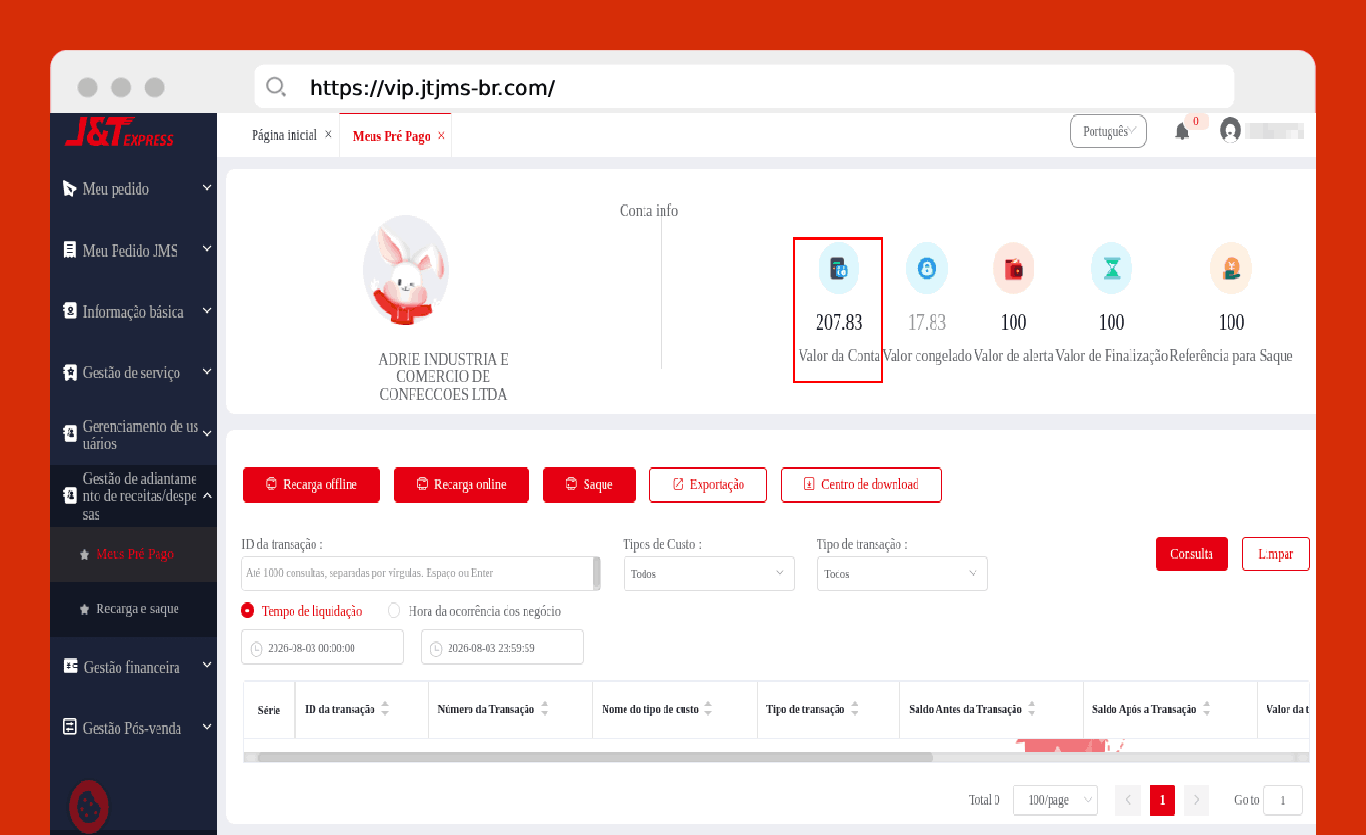Click the ID da transação input scrollbar
The height and width of the screenshot is (835, 1366).
coord(597,574)
